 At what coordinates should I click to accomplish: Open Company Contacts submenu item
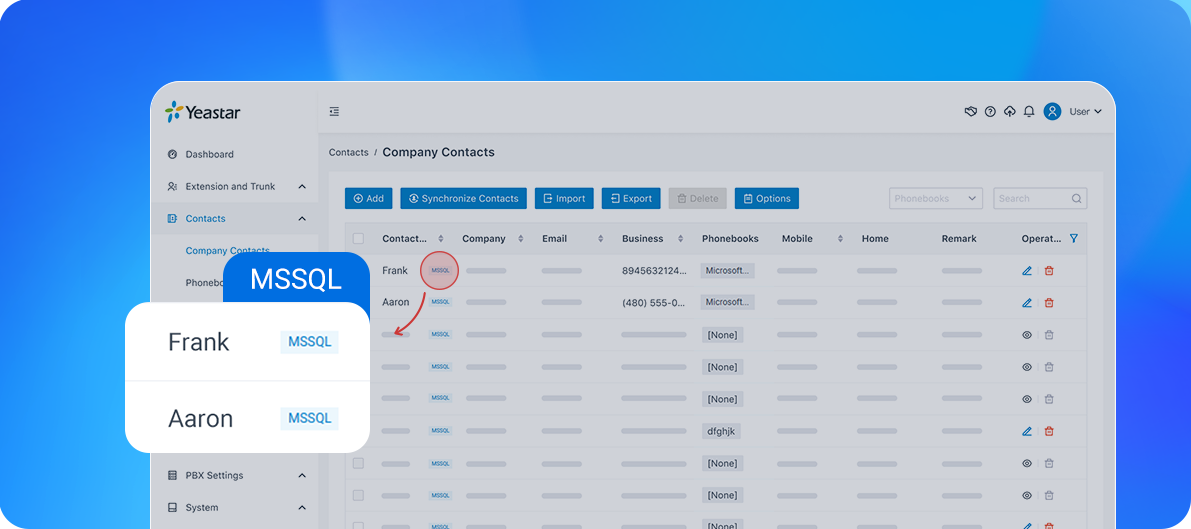[x=227, y=250]
